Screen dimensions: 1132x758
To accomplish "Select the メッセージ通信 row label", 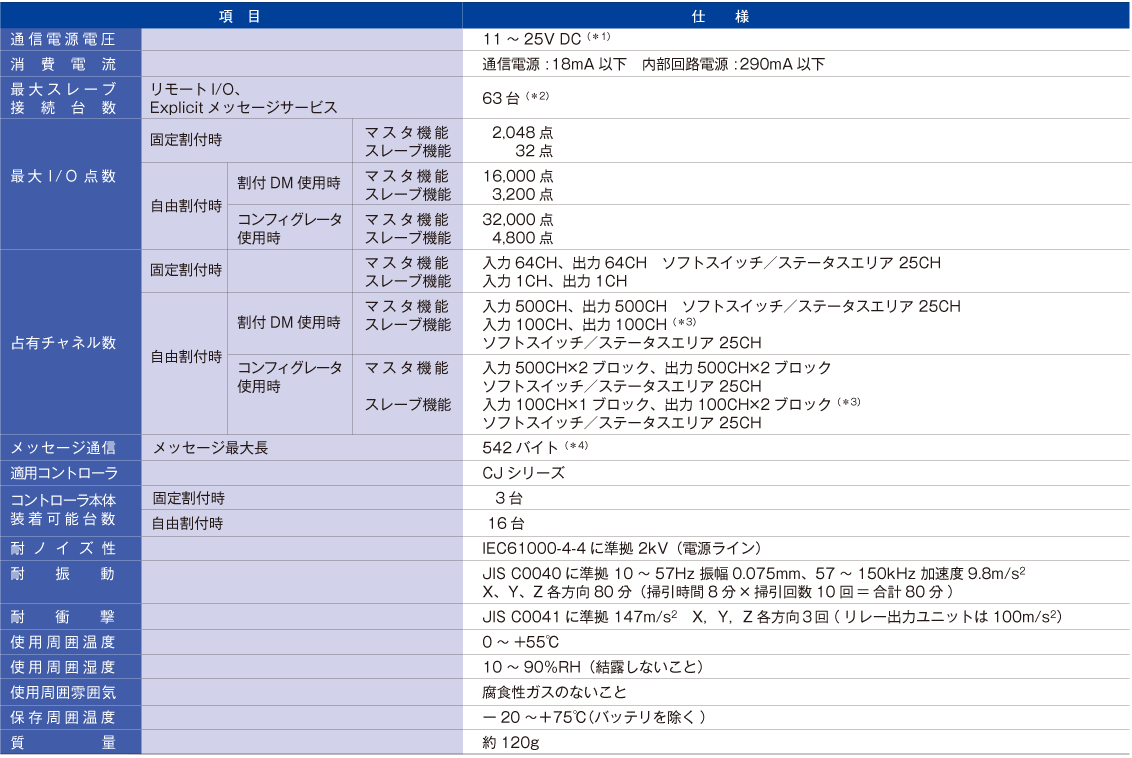I will tap(63, 447).
